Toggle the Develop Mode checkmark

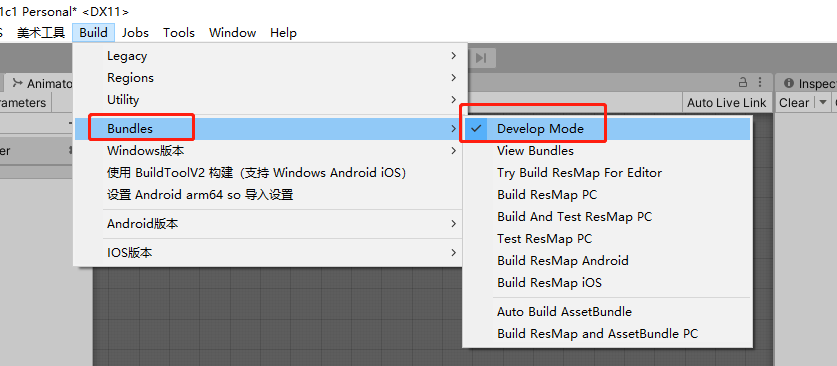[x=477, y=129]
